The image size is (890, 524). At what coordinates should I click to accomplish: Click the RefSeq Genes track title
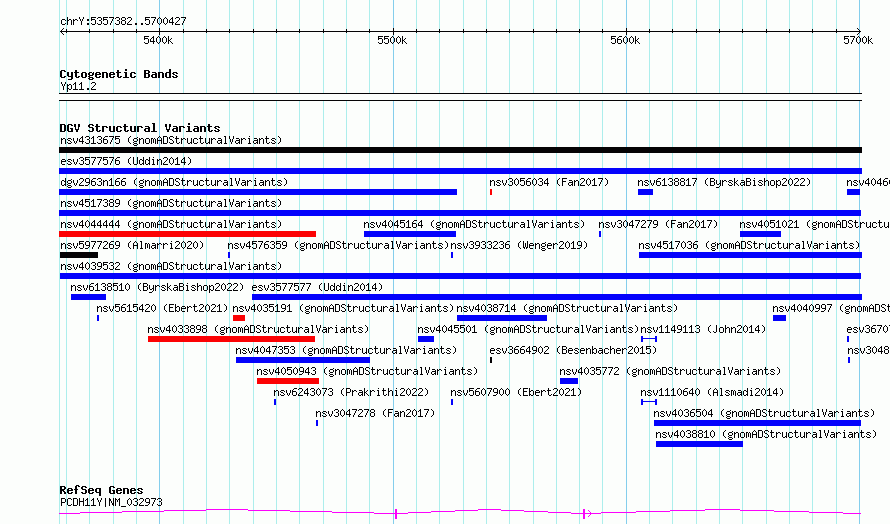(x=101, y=491)
